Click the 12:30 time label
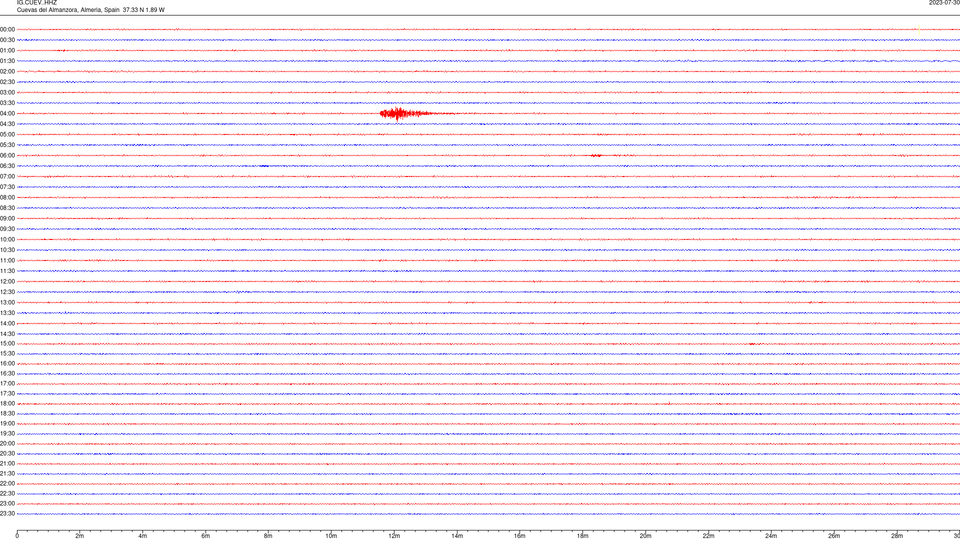This screenshot has width=960, height=540. pyautogui.click(x=7, y=292)
